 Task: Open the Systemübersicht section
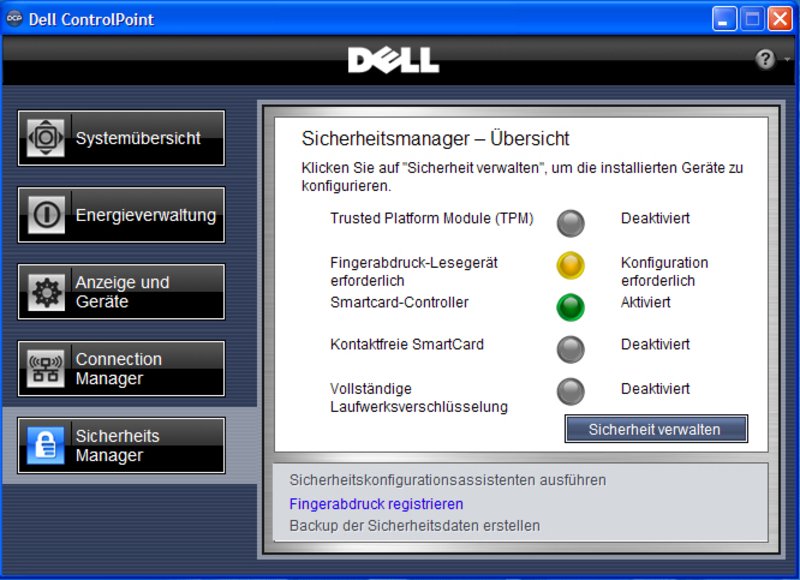pos(121,138)
